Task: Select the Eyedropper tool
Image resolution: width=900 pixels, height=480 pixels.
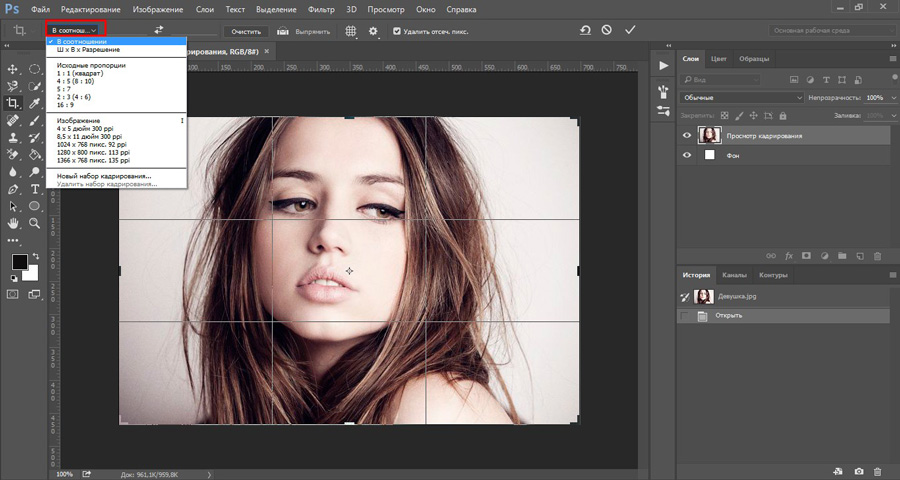Action: (x=34, y=103)
